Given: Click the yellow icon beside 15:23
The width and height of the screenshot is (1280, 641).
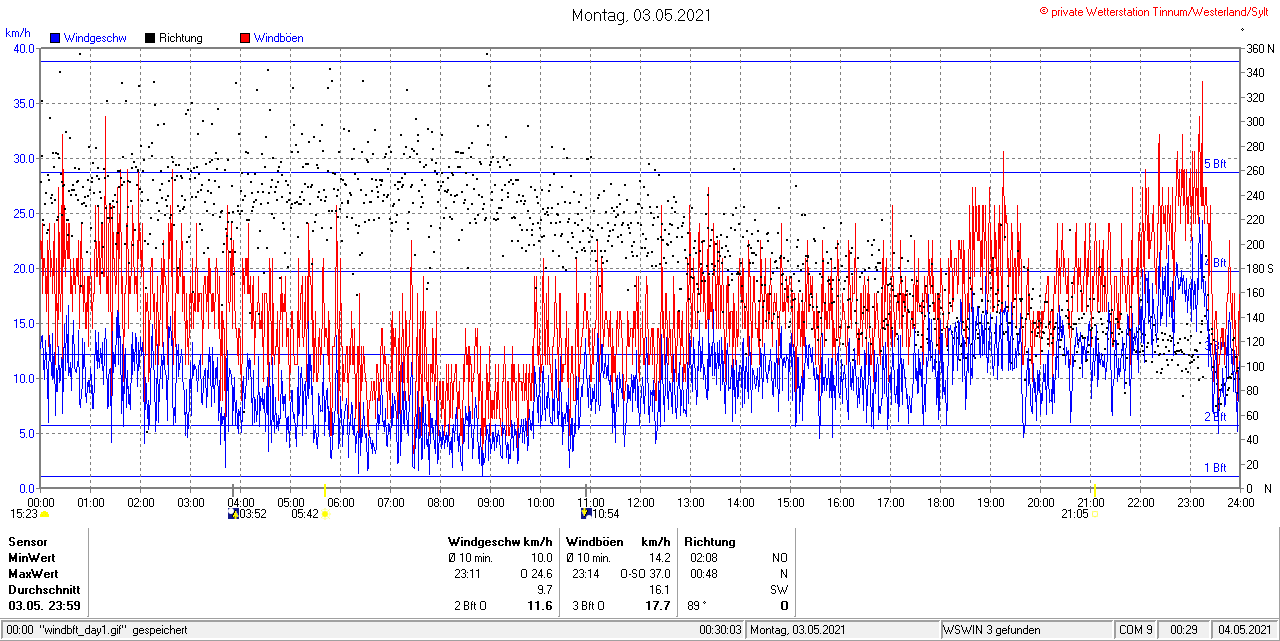Looking at the screenshot, I should coord(44,514).
